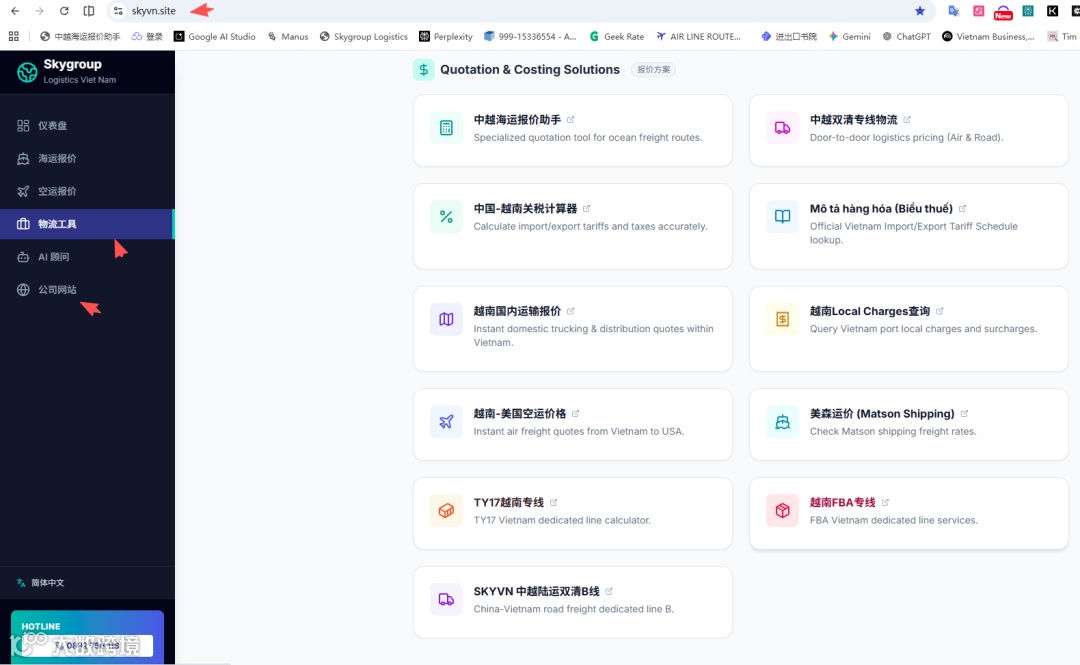1080x665 pixels.
Task: Open Mô tả hàng hóa (Biểu thuế) title
Action: pos(881,209)
